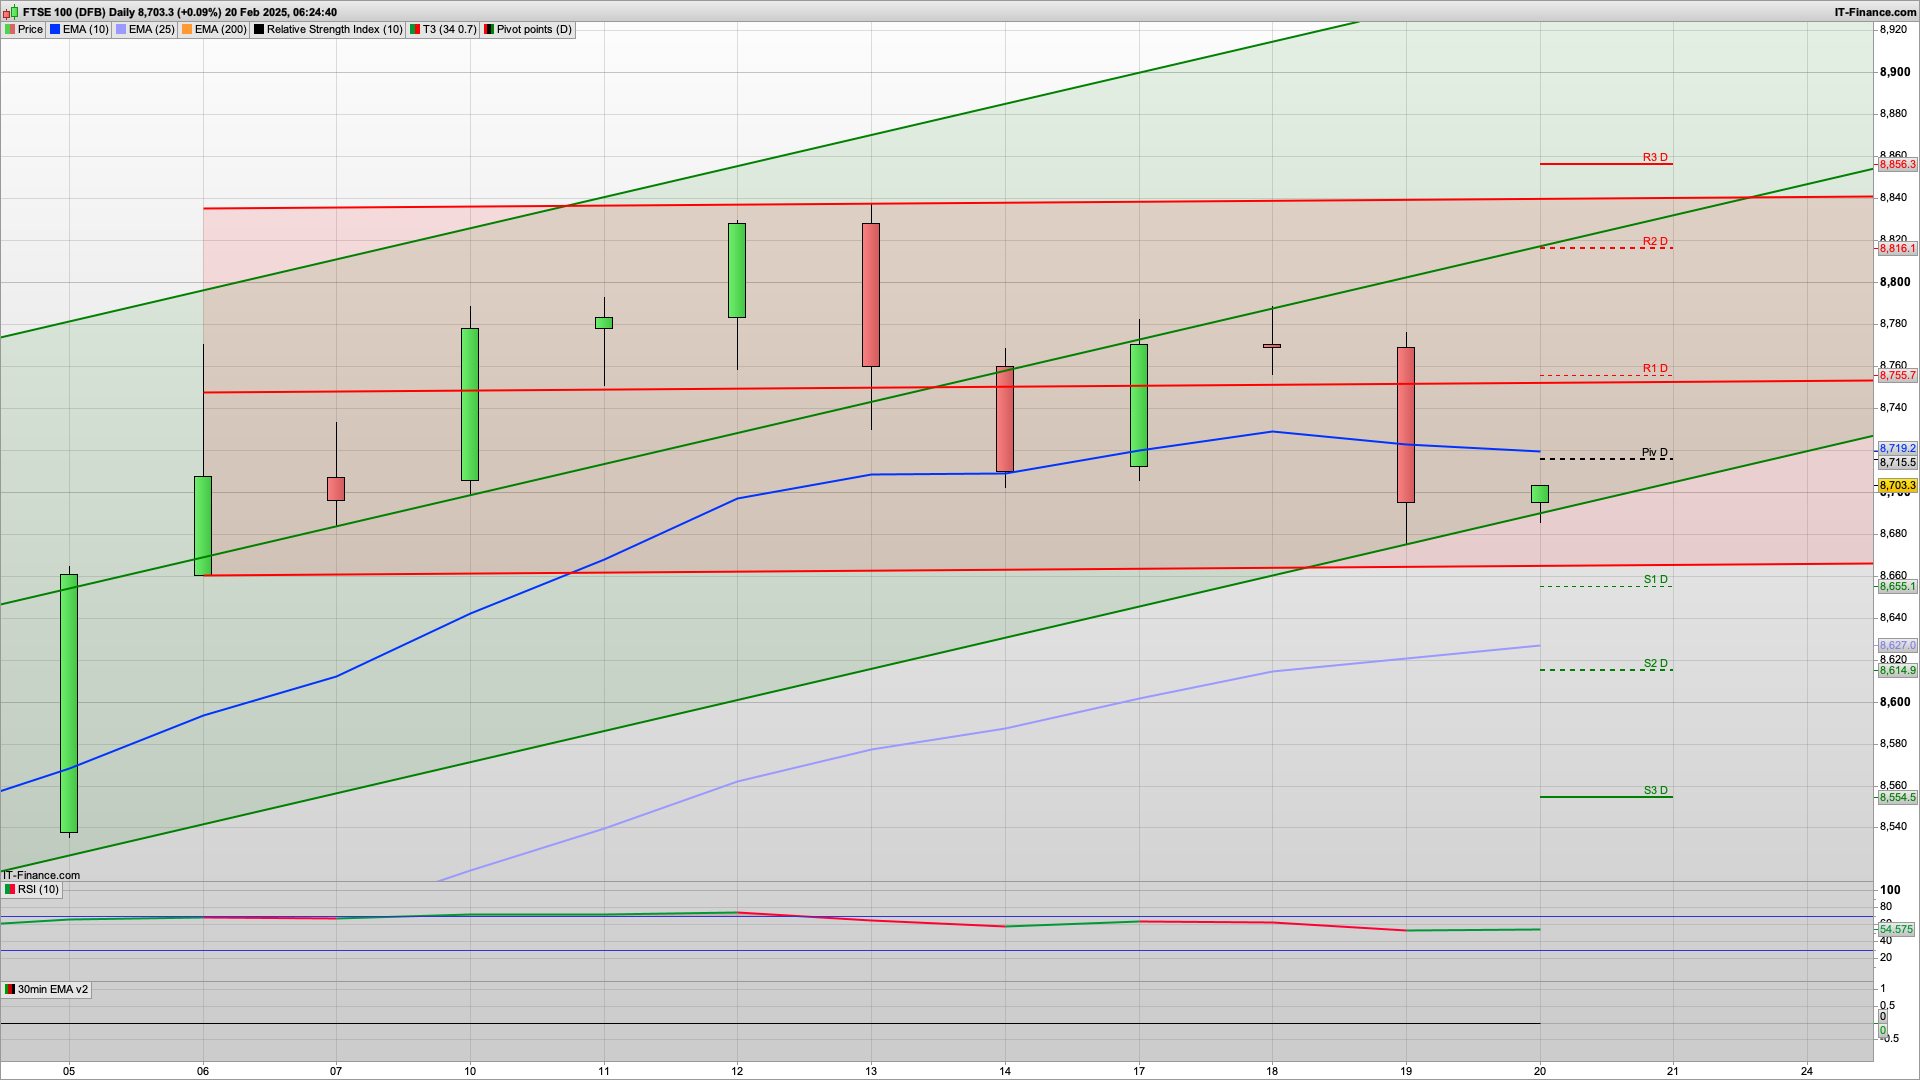Select the R1 D pivot level label
The height and width of the screenshot is (1080, 1920).
coord(1655,368)
